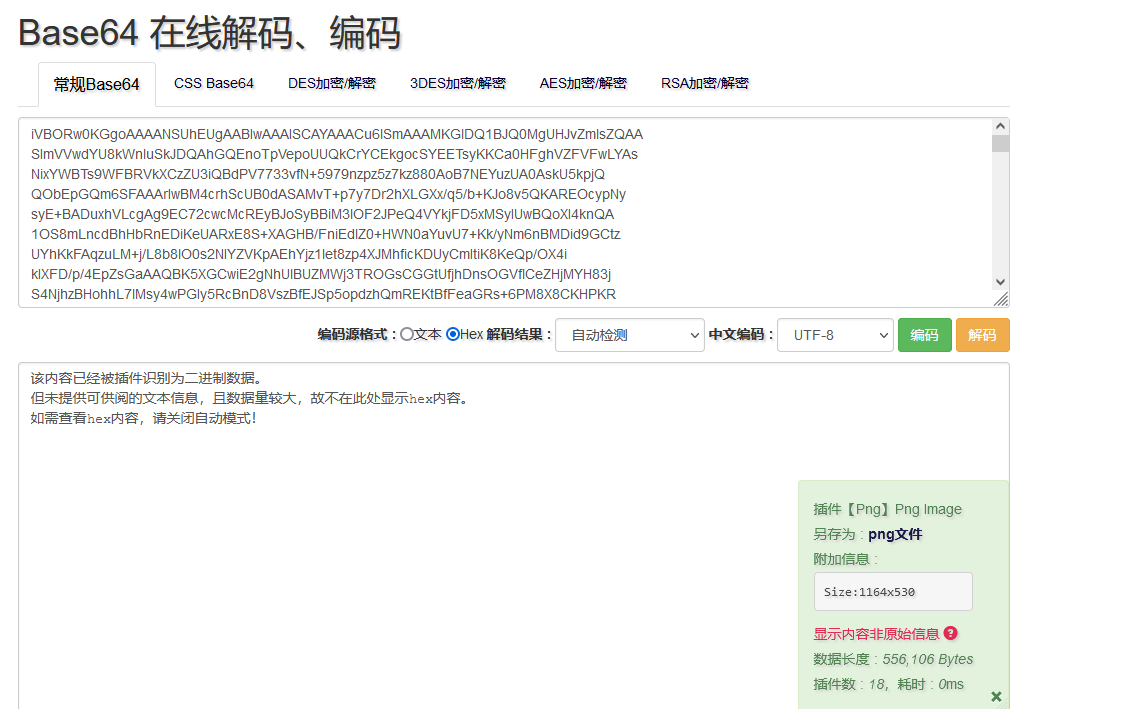Screen dimensions: 1145x709
Task: Close the Png plugin info panel
Action: pyautogui.click(x=996, y=696)
